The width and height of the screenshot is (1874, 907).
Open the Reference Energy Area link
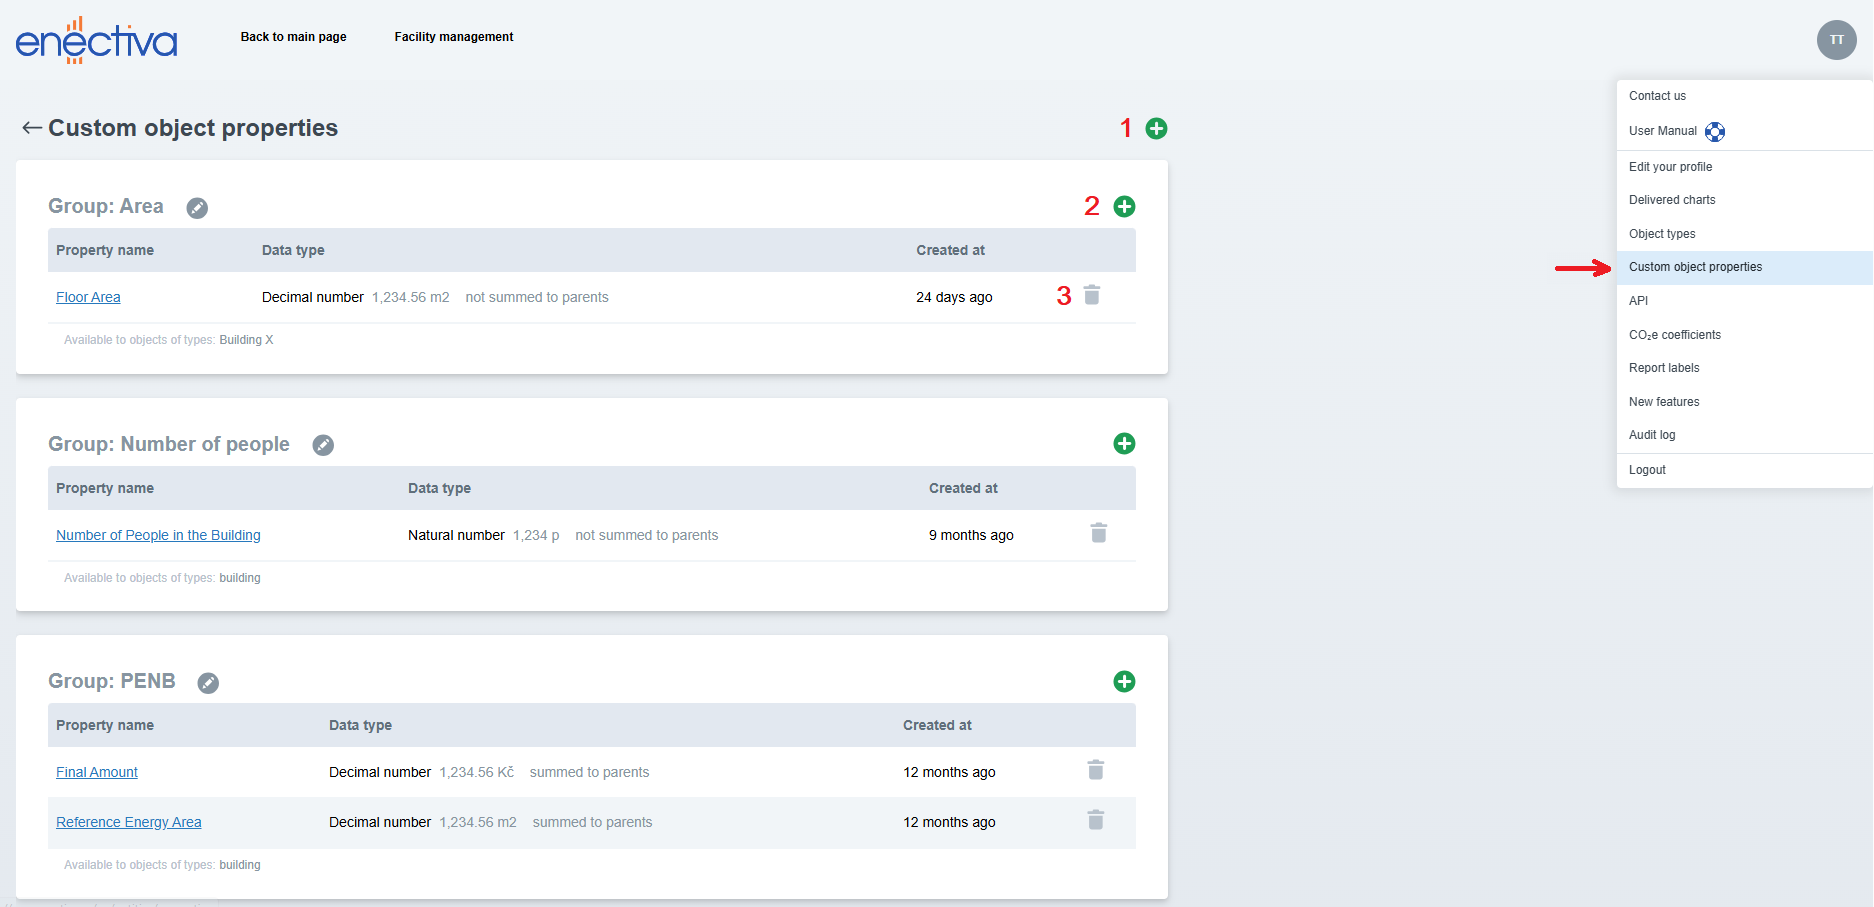(128, 822)
